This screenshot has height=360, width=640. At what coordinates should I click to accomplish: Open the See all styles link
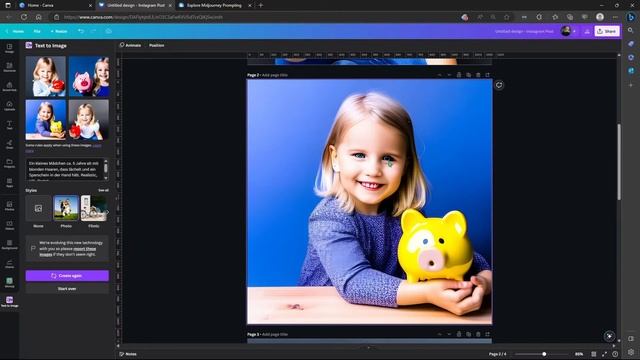(x=103, y=190)
